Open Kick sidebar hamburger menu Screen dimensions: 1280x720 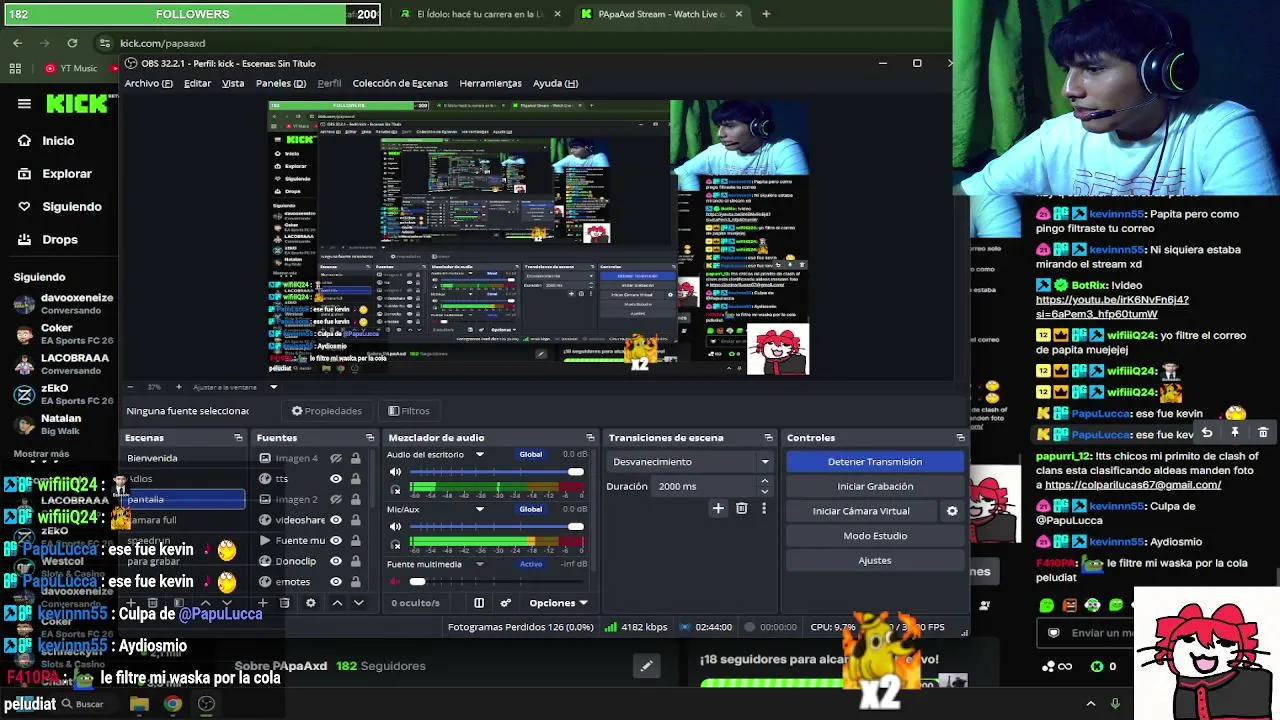tap(24, 103)
